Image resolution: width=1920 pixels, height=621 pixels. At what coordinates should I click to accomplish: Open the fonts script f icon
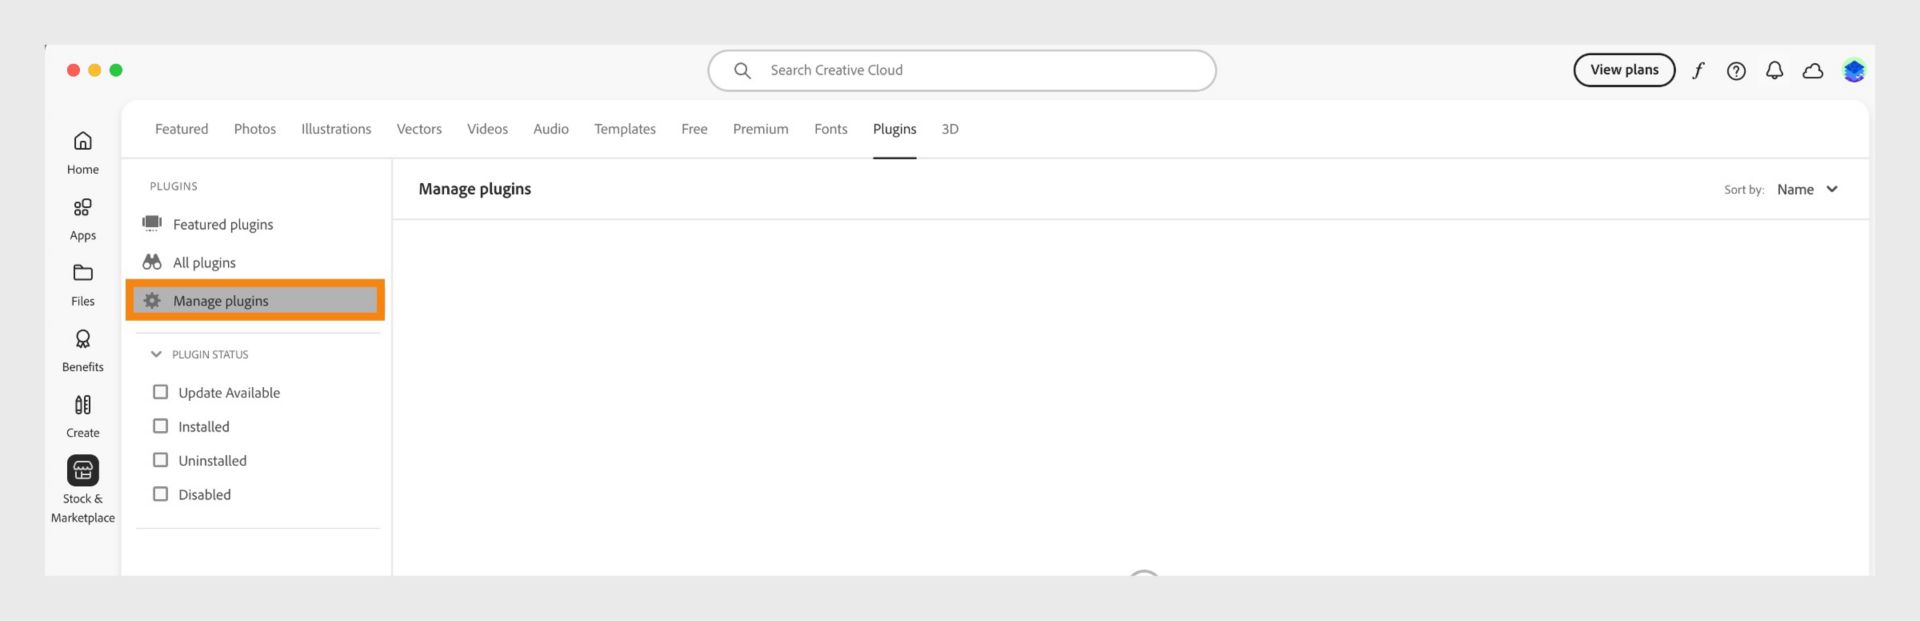click(x=1698, y=70)
